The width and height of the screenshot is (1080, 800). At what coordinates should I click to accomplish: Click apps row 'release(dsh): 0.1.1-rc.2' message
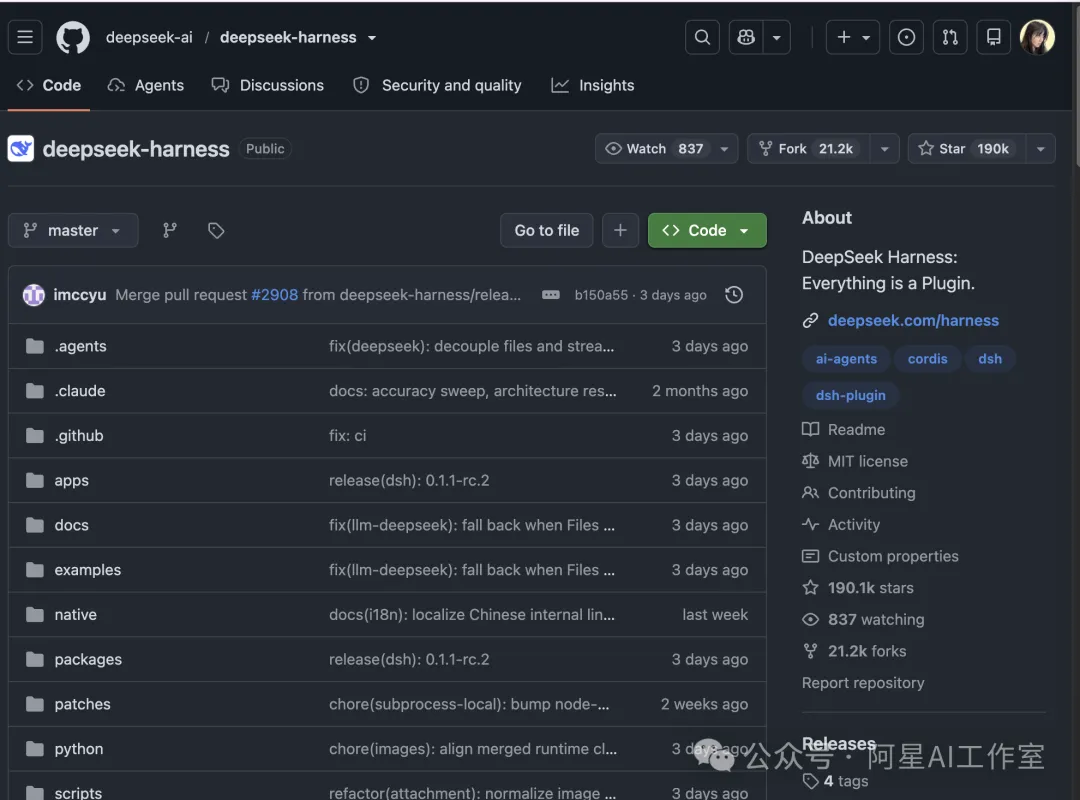tap(409, 480)
